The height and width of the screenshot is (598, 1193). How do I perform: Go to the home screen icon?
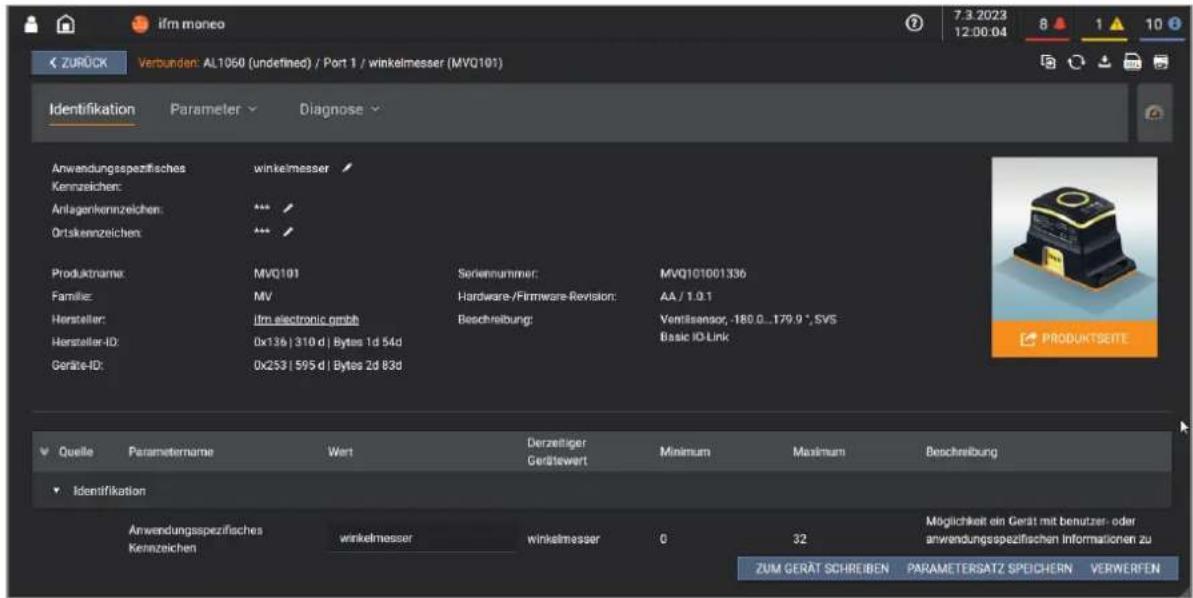point(66,24)
